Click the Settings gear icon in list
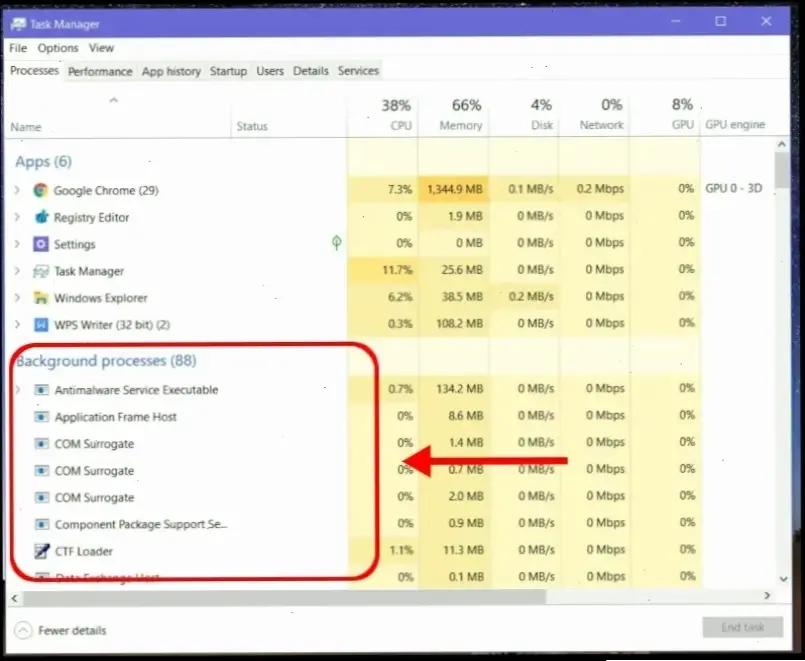This screenshot has width=805, height=661. click(41, 244)
